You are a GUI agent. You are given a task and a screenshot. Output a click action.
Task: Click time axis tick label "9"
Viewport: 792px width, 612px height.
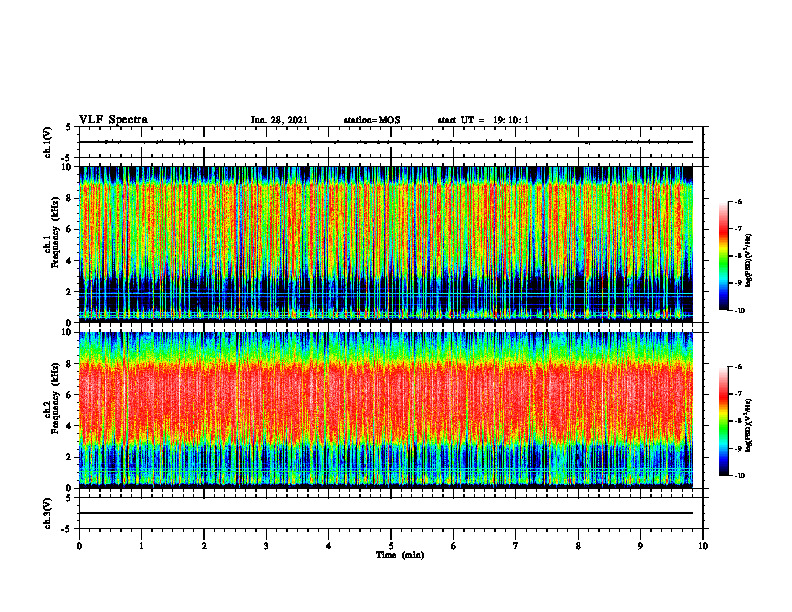[x=640, y=546]
